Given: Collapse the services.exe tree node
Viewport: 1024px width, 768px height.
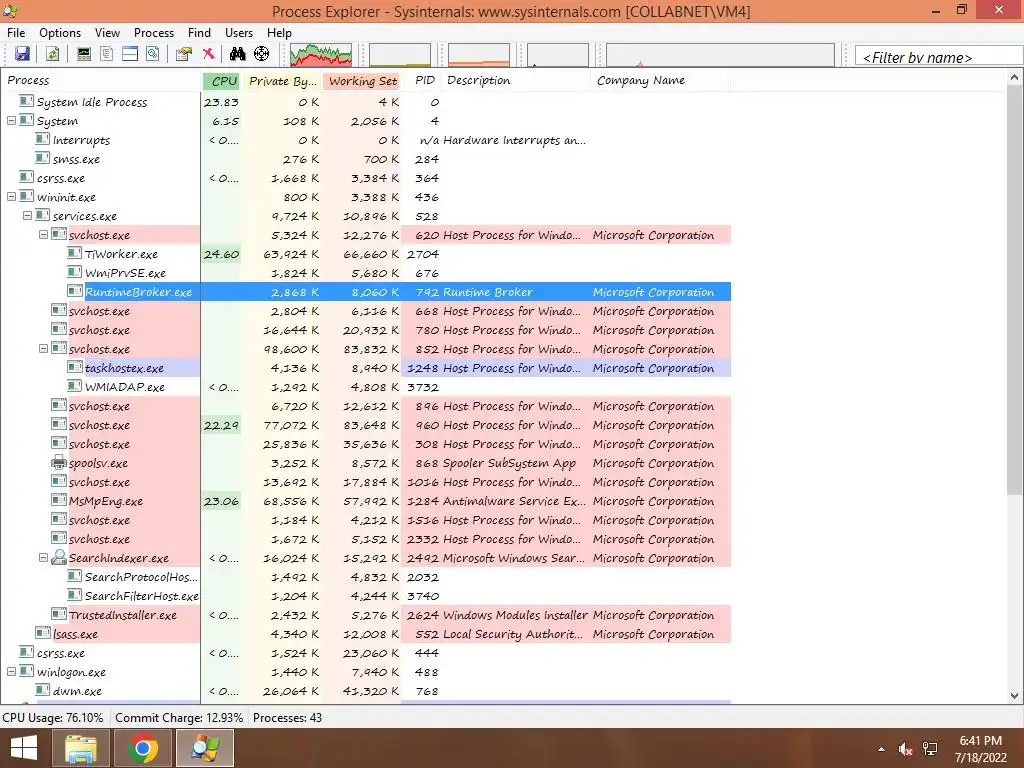Looking at the screenshot, I should 27,216.
